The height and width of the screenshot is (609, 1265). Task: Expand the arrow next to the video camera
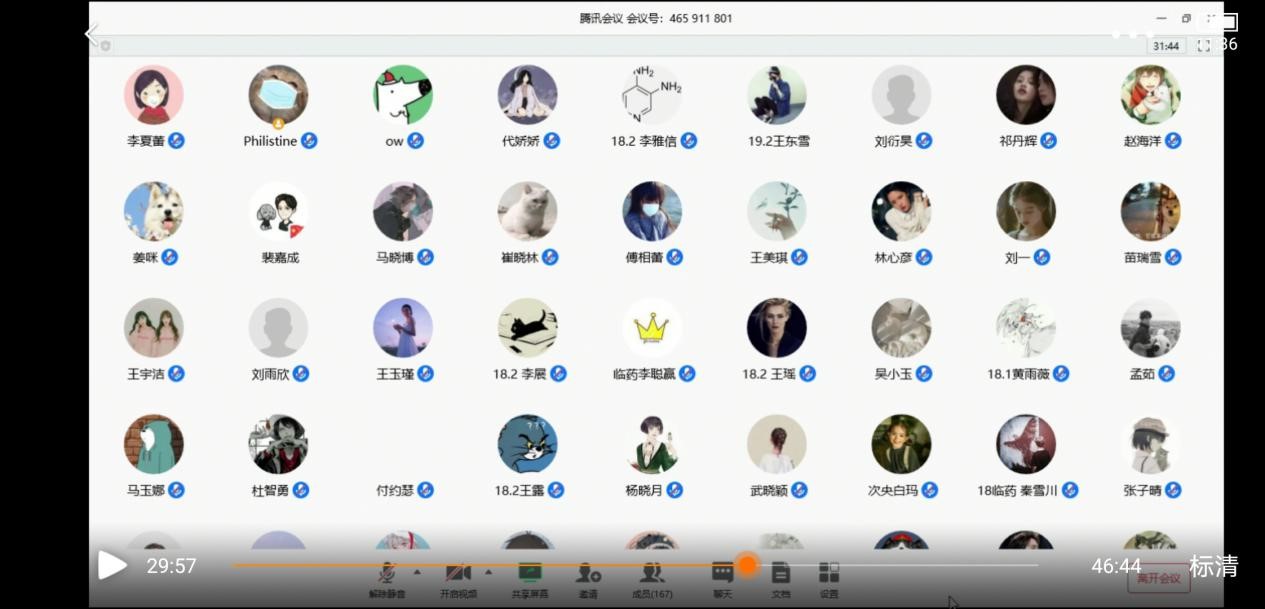point(488,572)
